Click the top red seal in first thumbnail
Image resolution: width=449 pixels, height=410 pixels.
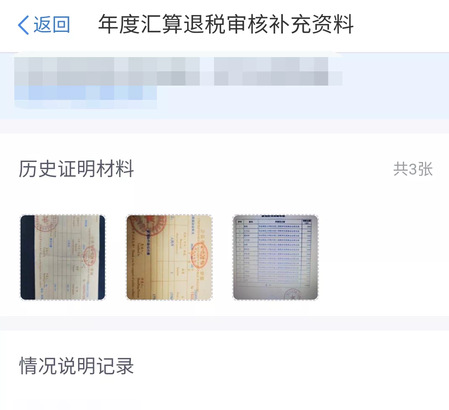click(x=47, y=223)
